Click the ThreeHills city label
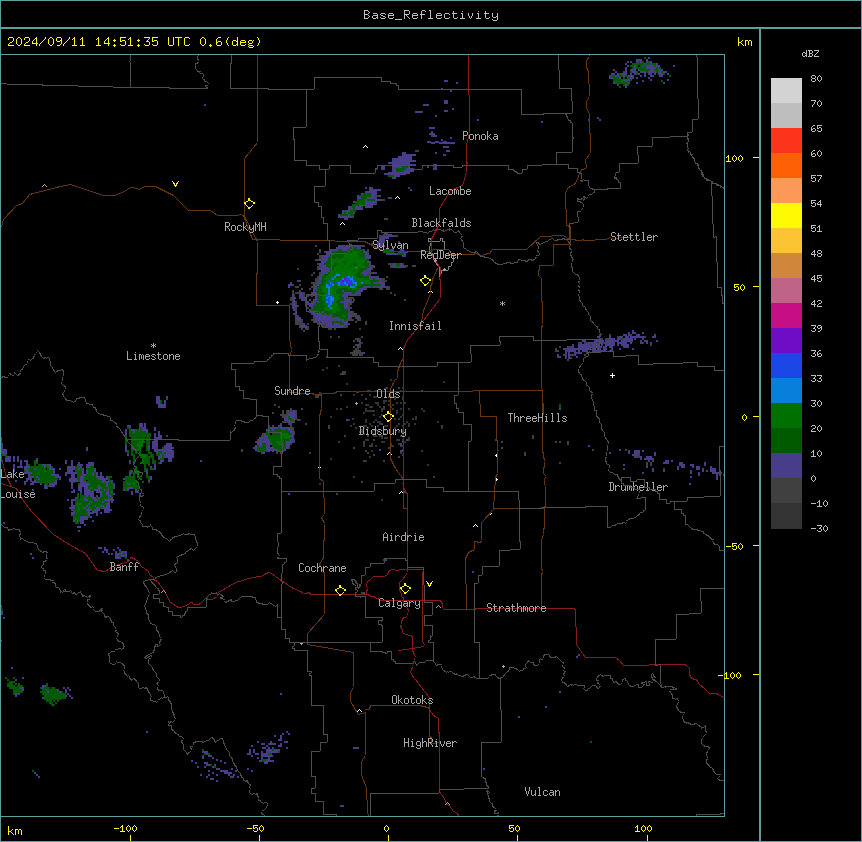The width and height of the screenshot is (862, 842). click(537, 418)
